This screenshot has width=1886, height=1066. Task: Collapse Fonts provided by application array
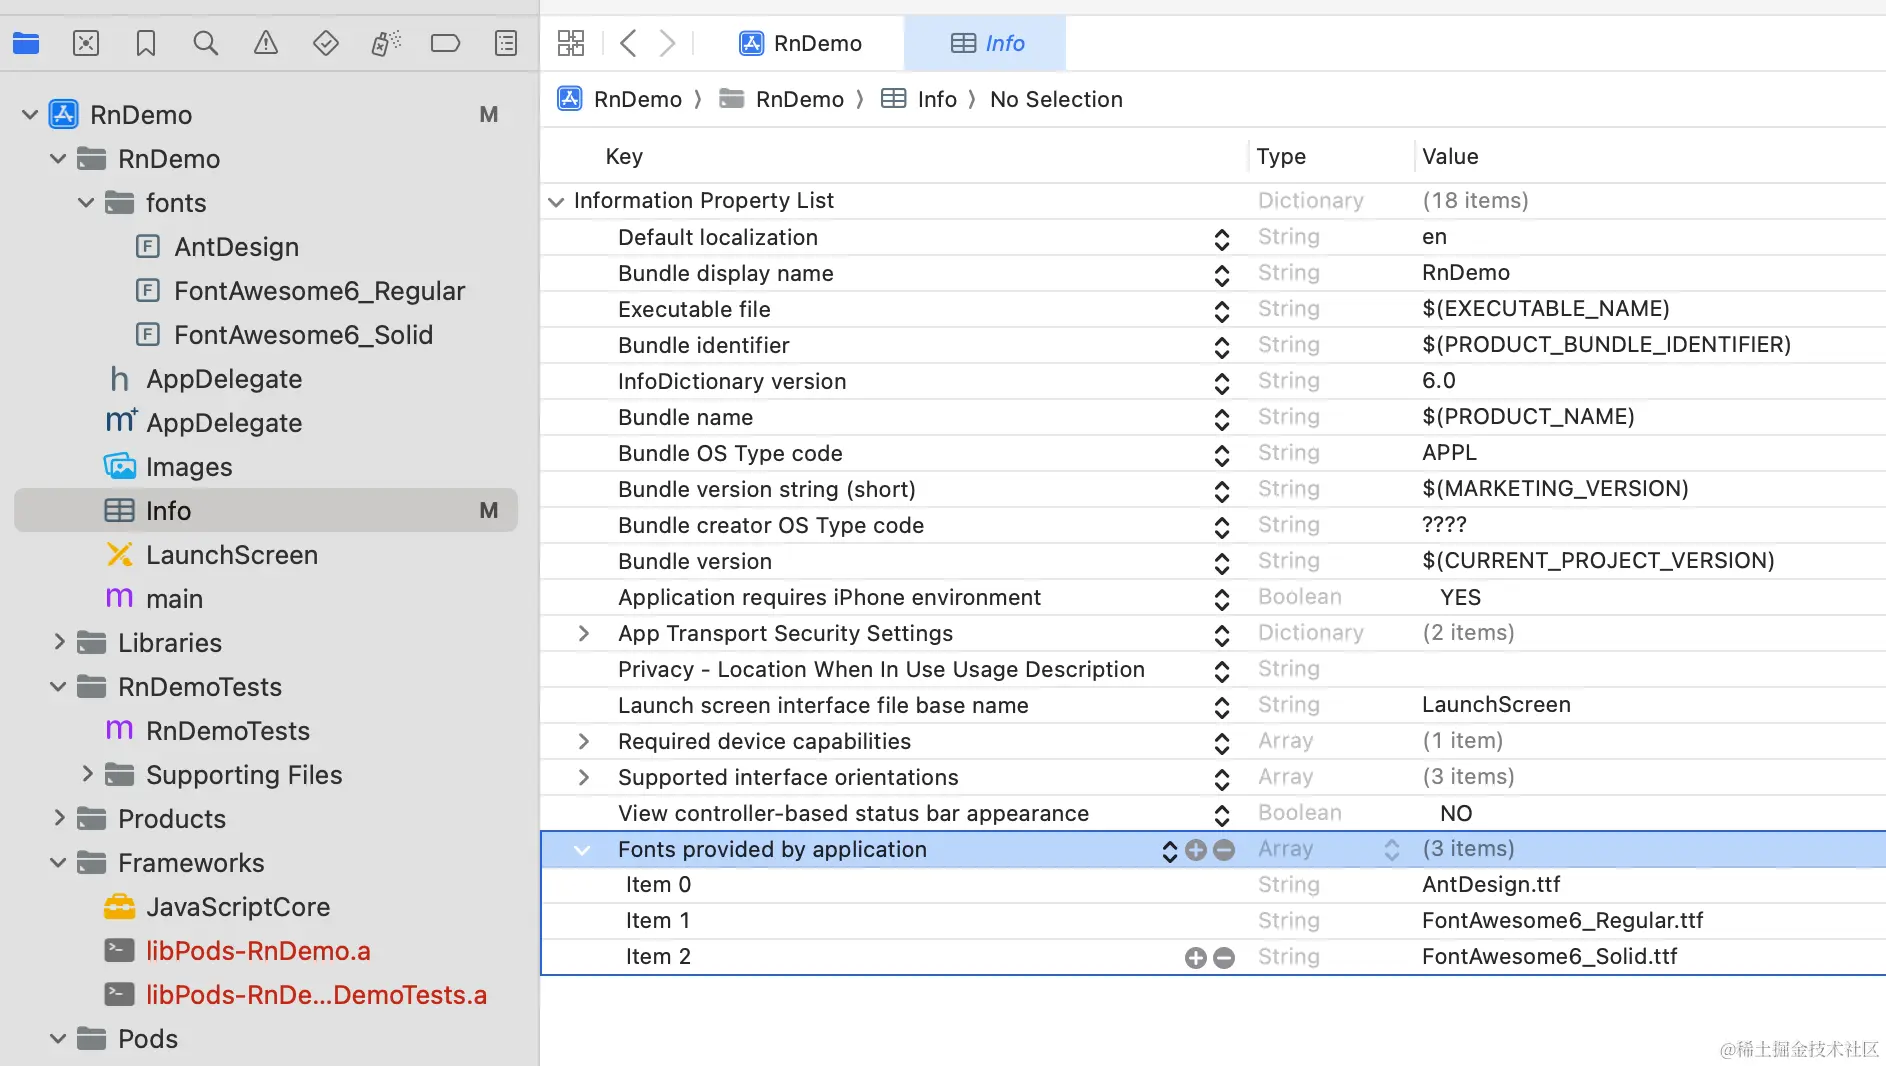[x=582, y=850]
